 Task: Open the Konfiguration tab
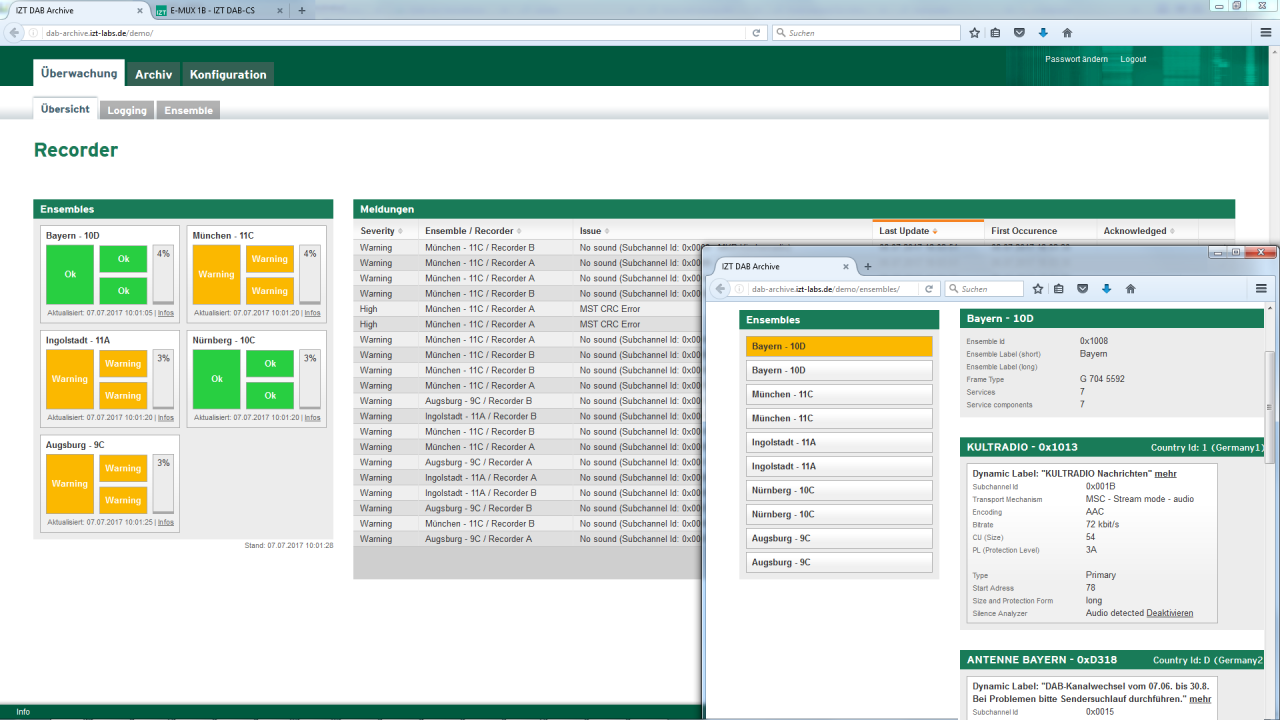228,74
